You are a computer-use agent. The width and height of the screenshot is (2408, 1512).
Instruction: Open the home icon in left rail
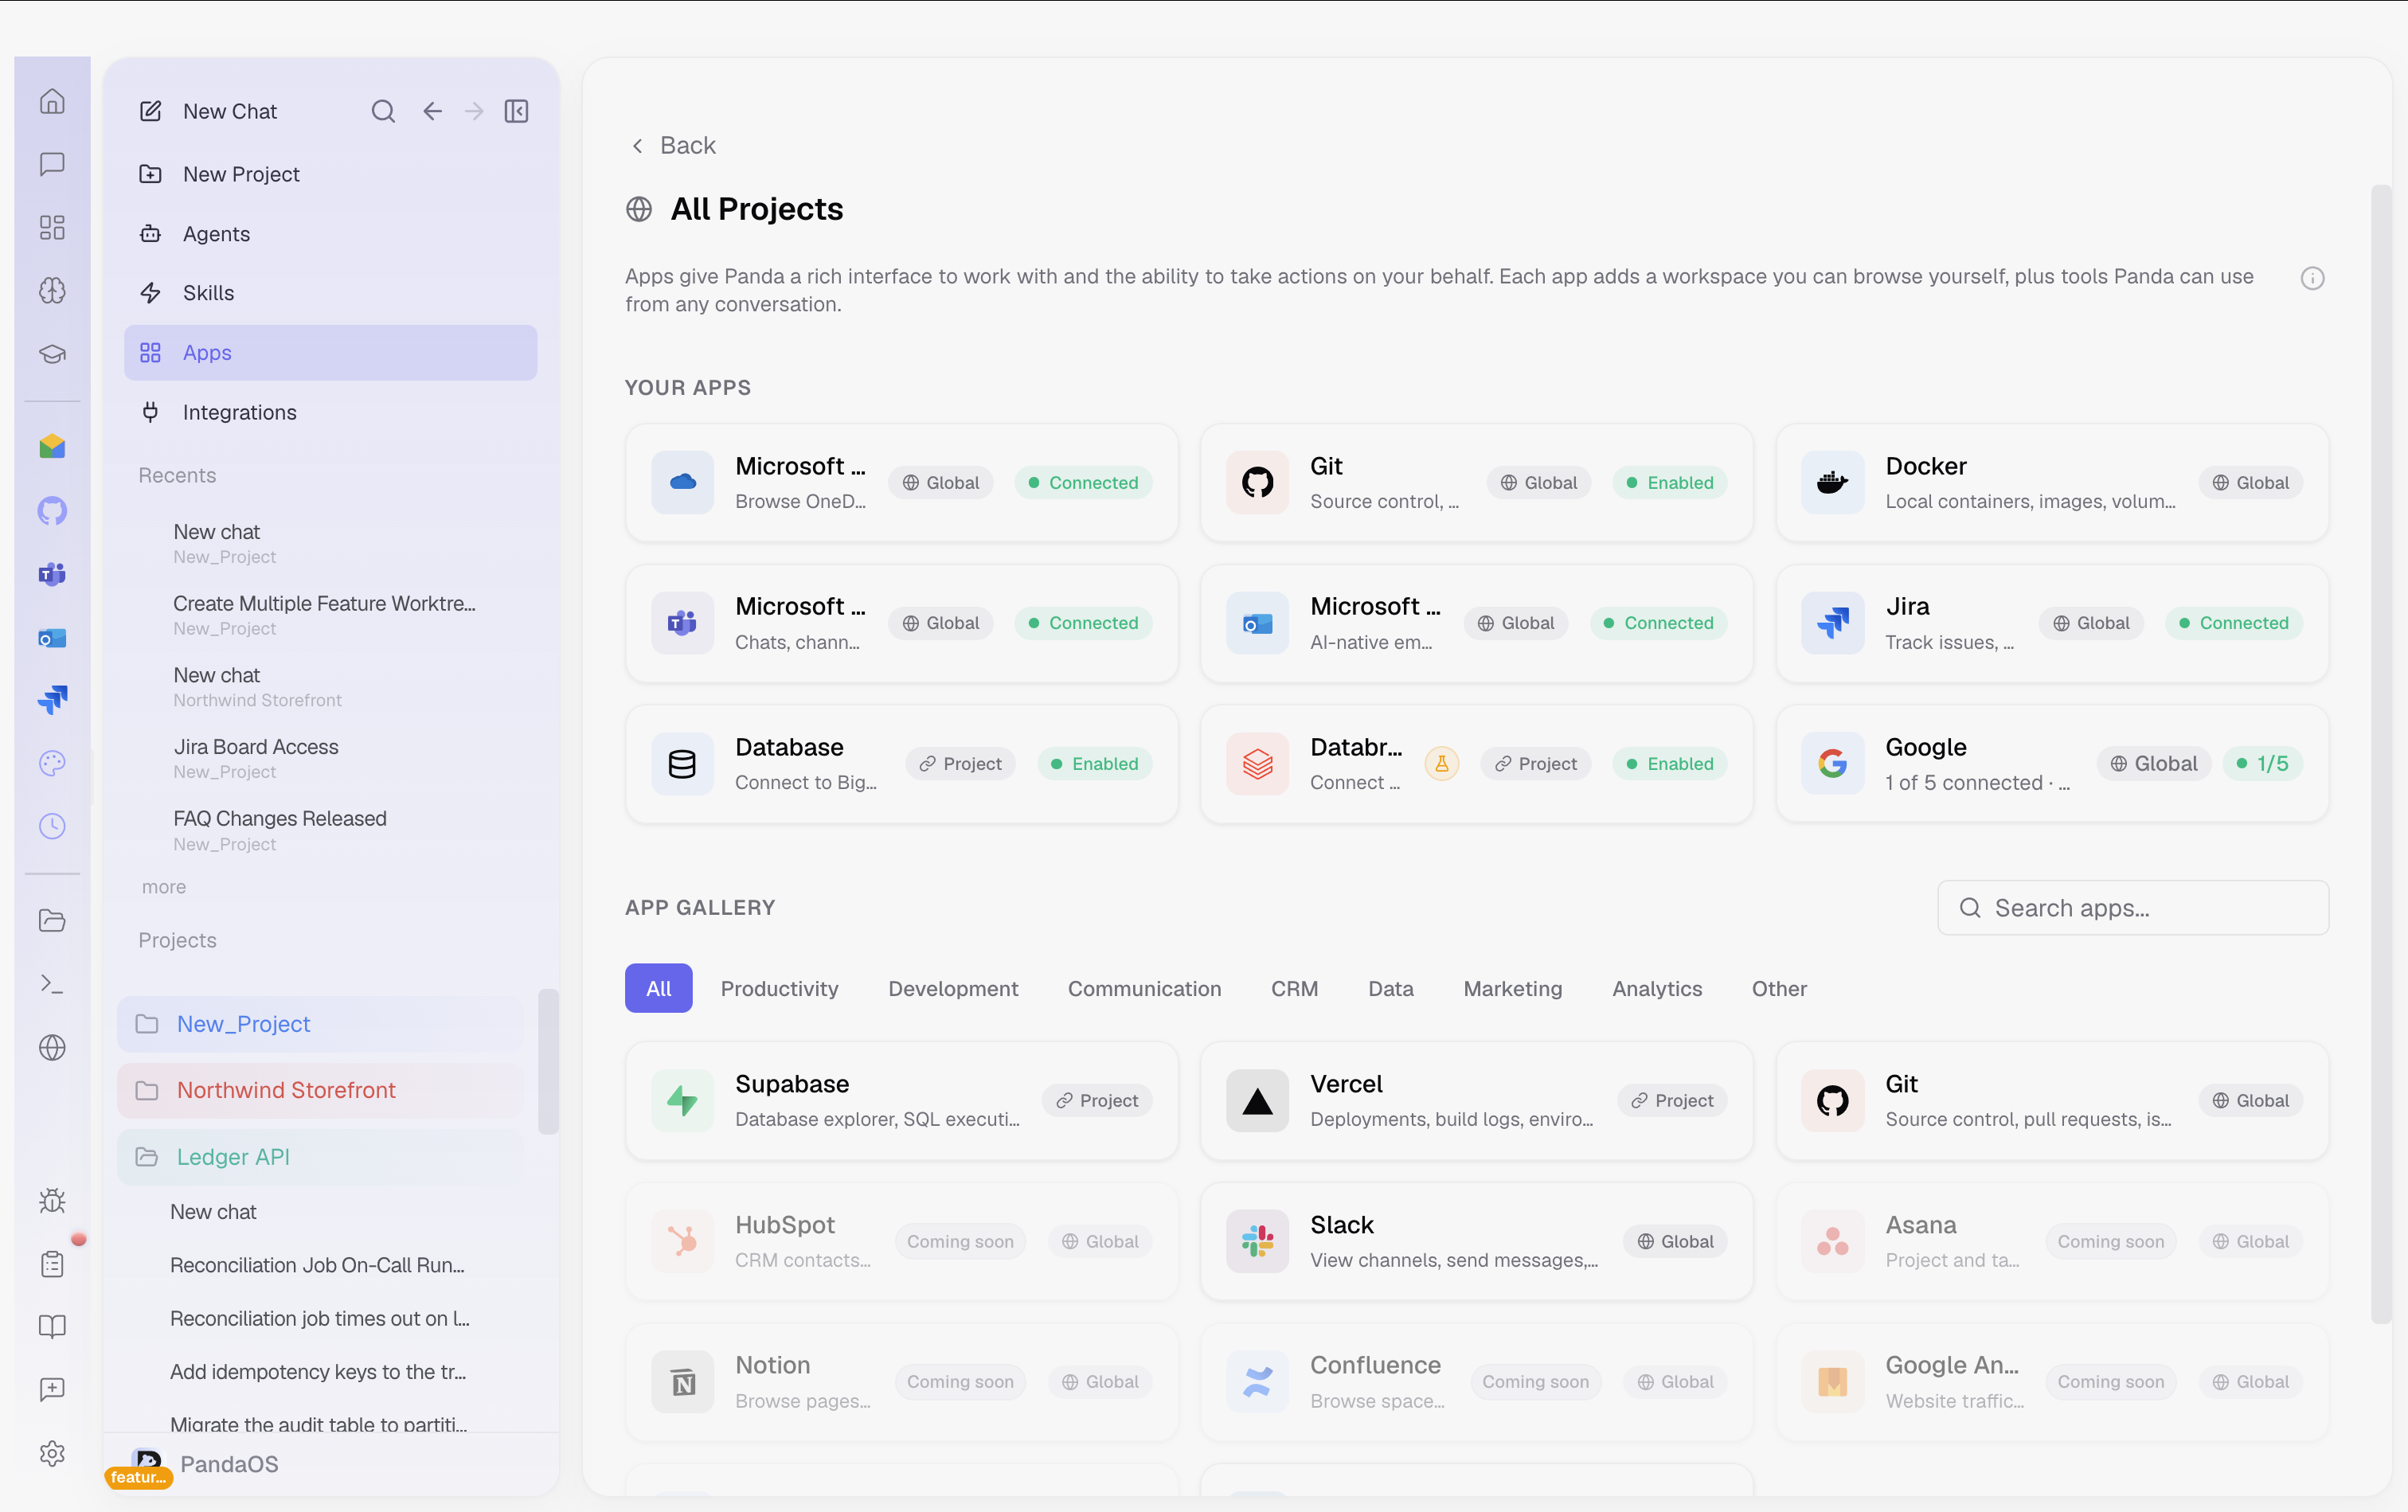[x=52, y=101]
